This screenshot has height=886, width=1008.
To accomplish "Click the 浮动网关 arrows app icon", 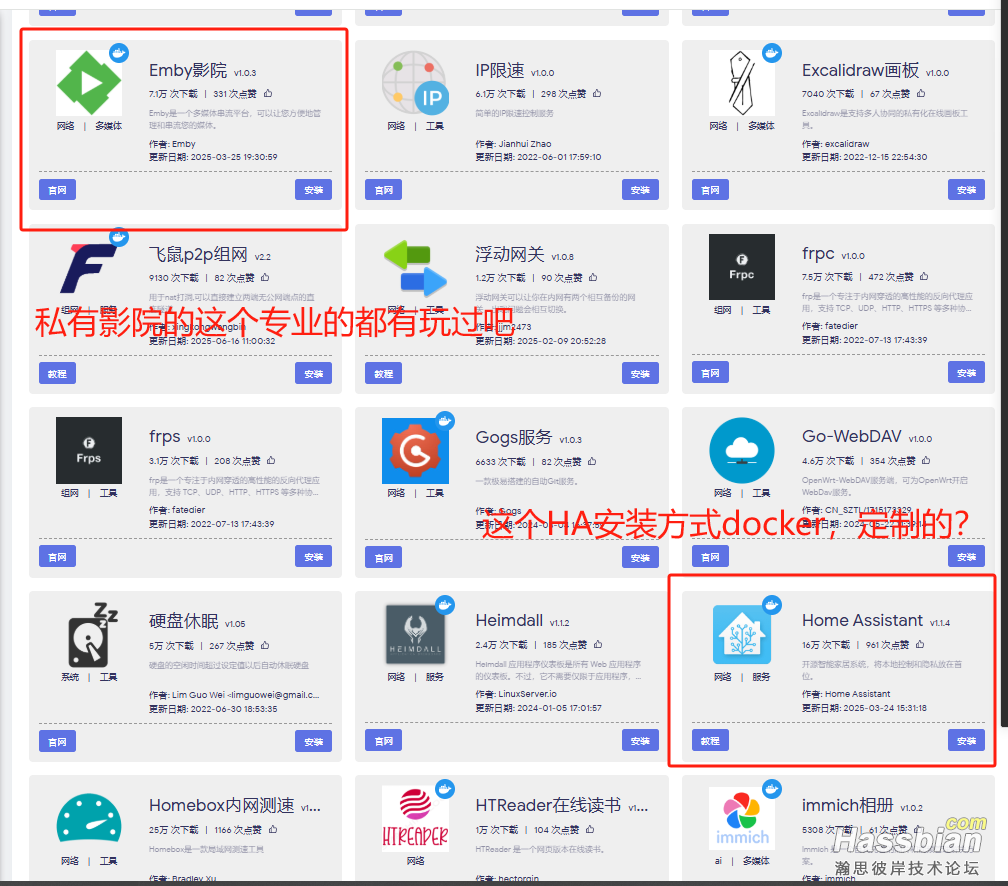I will point(415,267).
